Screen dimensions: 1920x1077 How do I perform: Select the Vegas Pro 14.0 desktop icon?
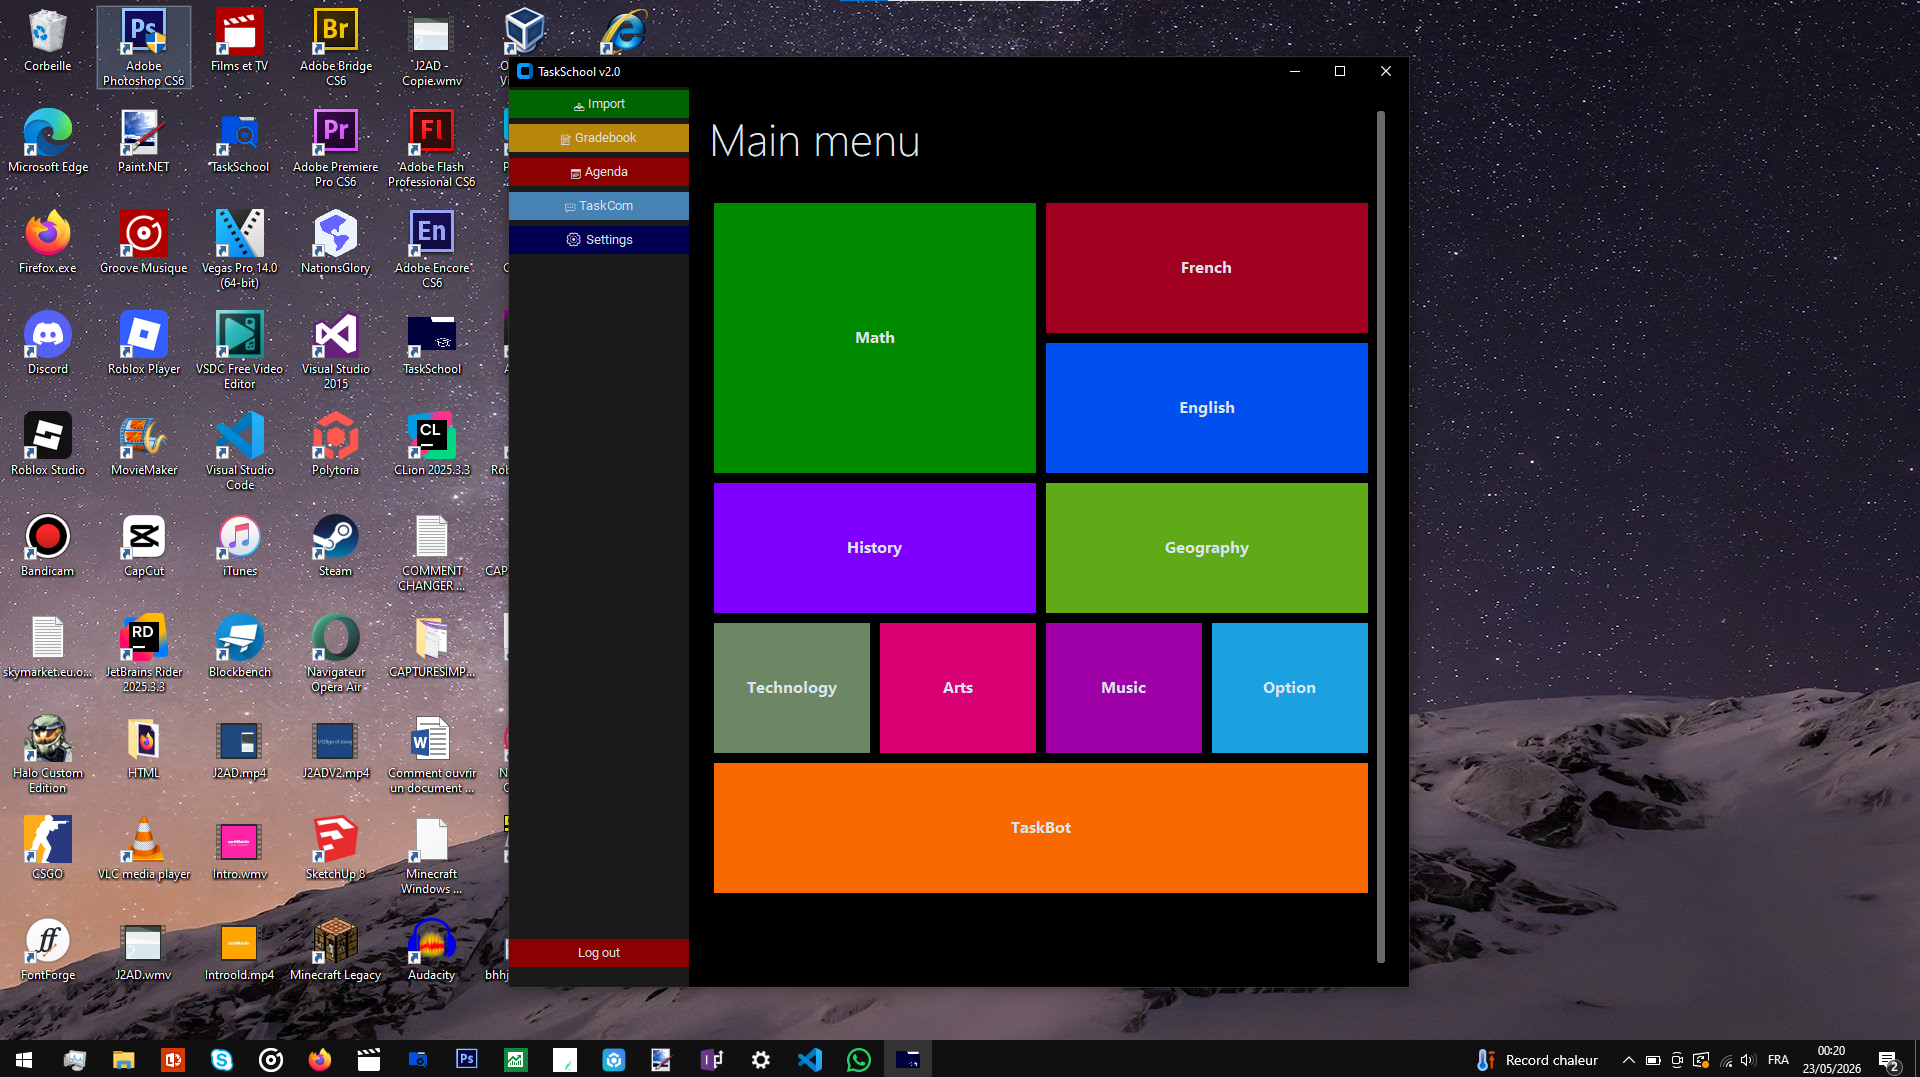click(x=240, y=249)
